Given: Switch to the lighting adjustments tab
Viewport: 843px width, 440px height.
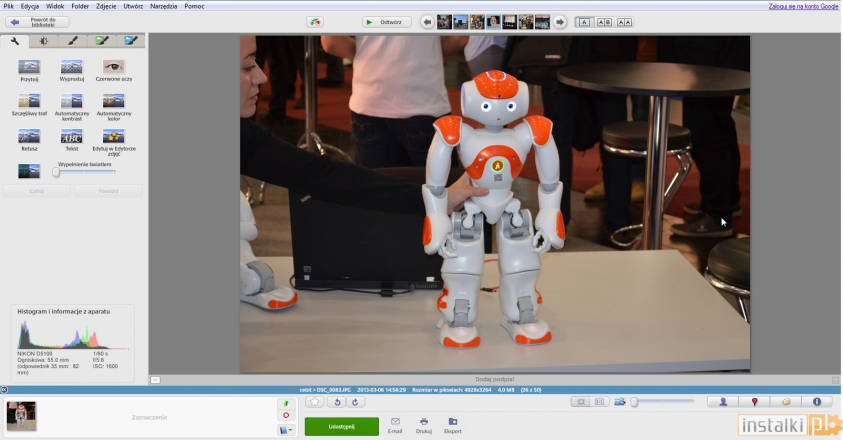Looking at the screenshot, I should (44, 41).
